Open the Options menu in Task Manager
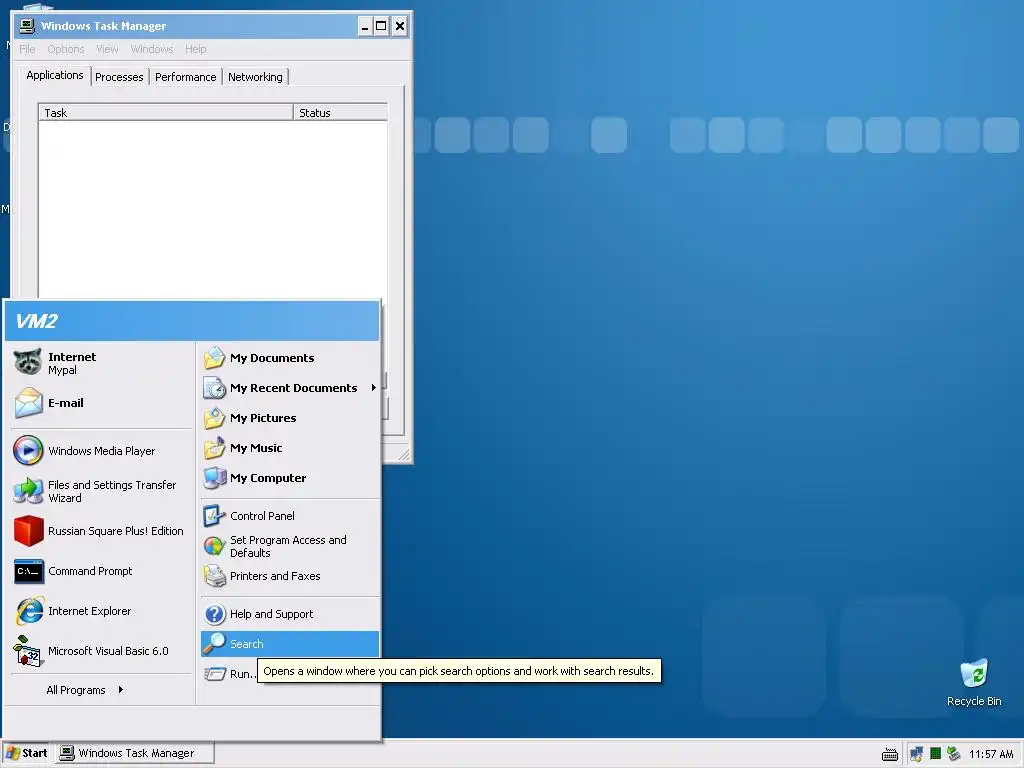Viewport: 1024px width, 768px height. 66,49
